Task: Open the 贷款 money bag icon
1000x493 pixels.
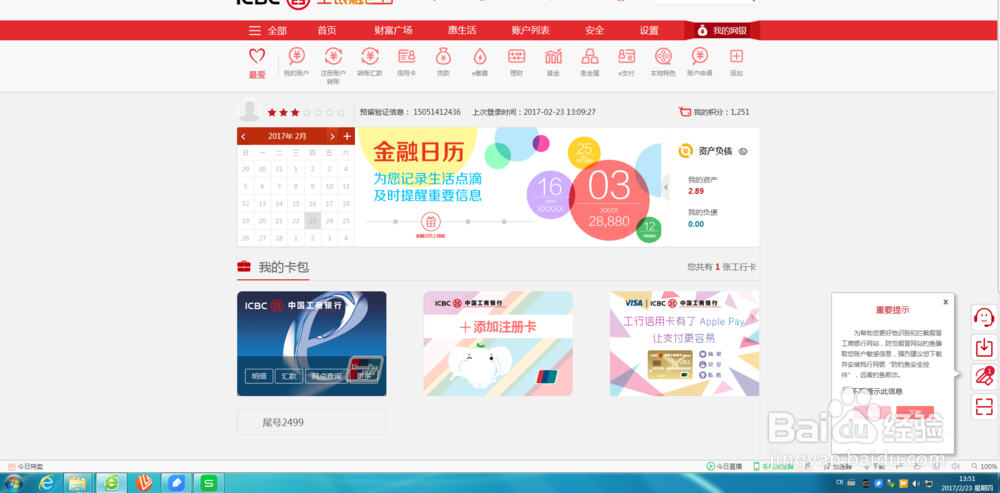Action: pos(443,56)
